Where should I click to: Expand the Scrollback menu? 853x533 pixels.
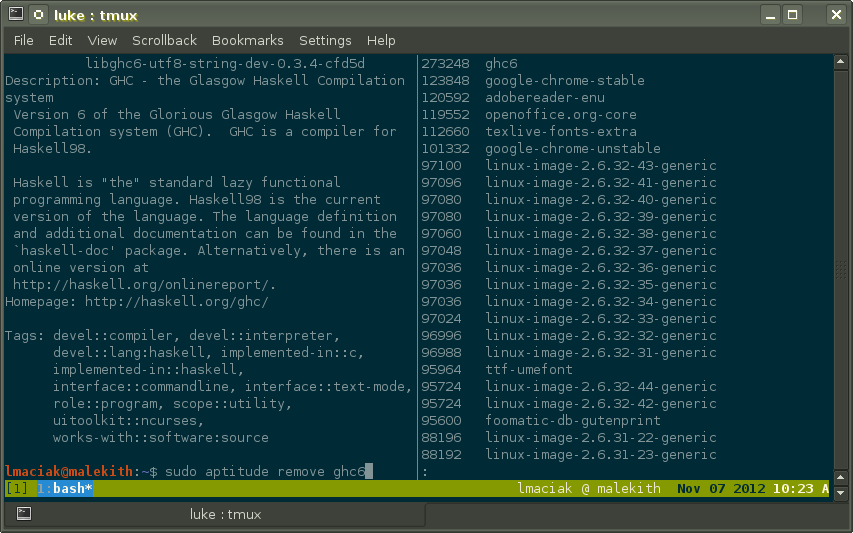click(164, 40)
